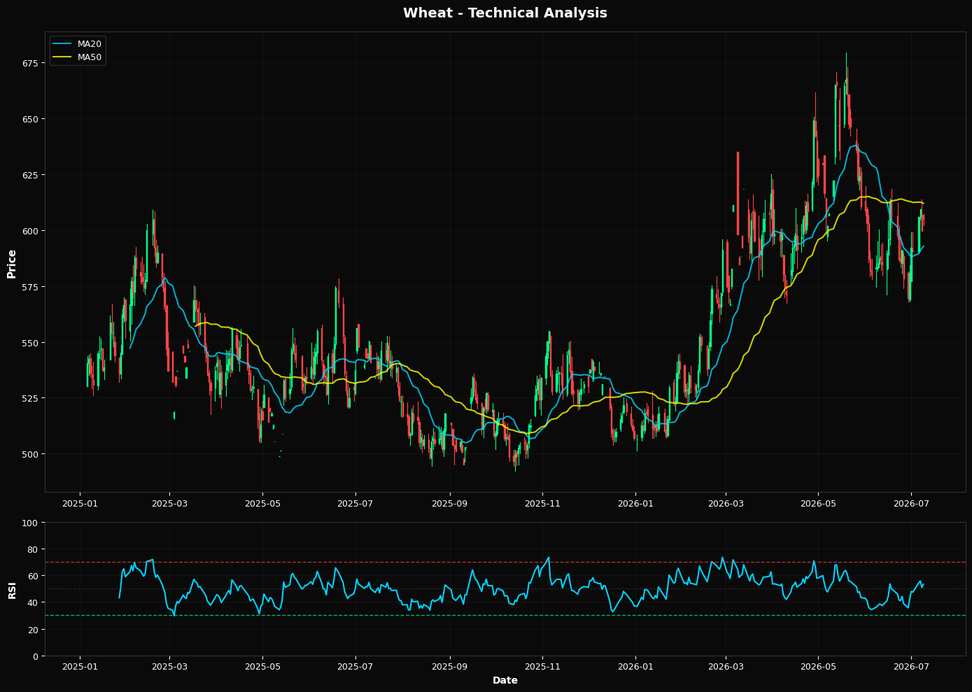Click the RSI axis tick labeled 0
972x692 pixels.
point(35,656)
